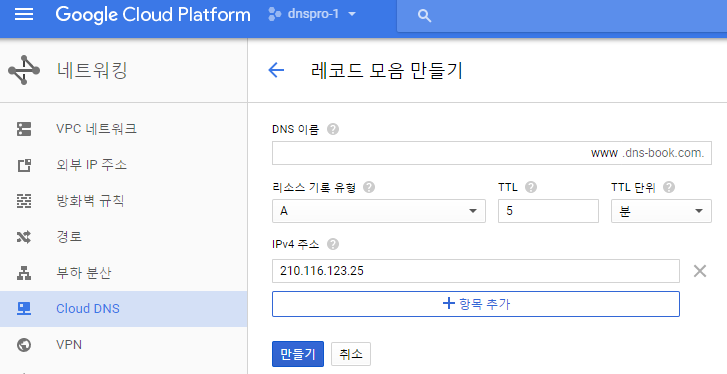Select Cloud DNS in sidebar
The image size is (727, 374).
tap(123, 309)
